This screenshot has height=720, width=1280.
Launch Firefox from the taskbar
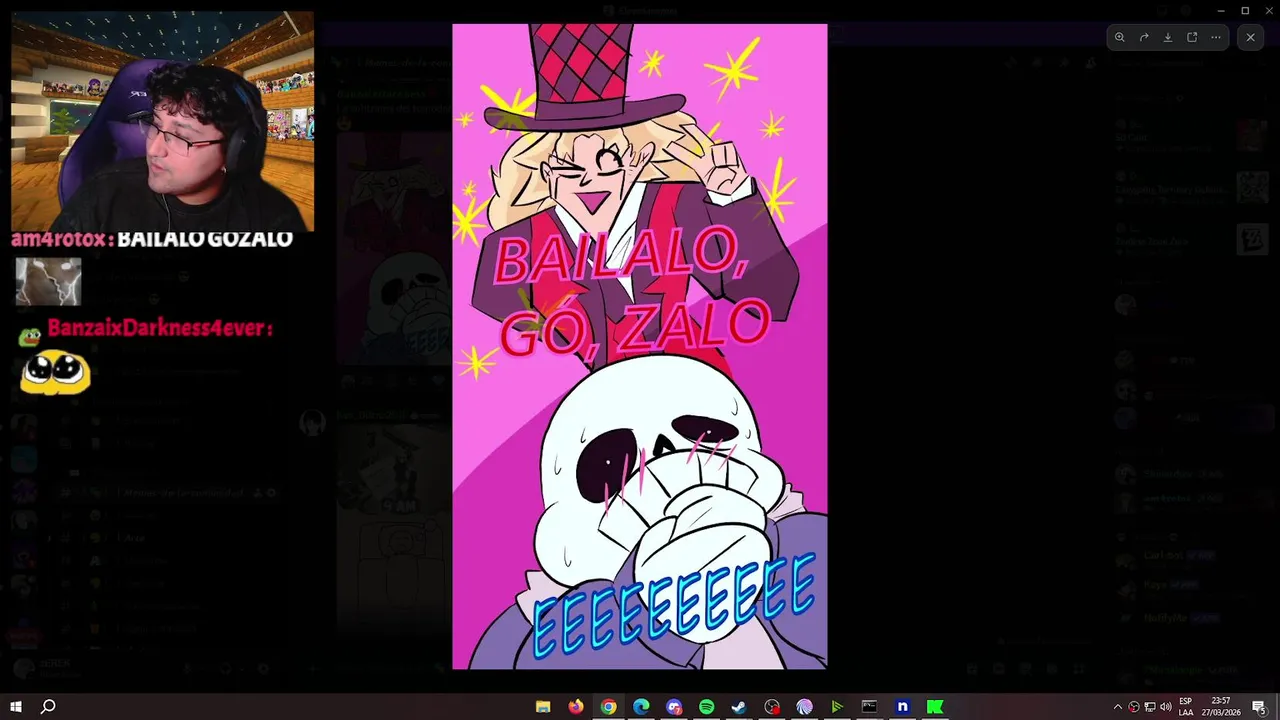point(576,707)
